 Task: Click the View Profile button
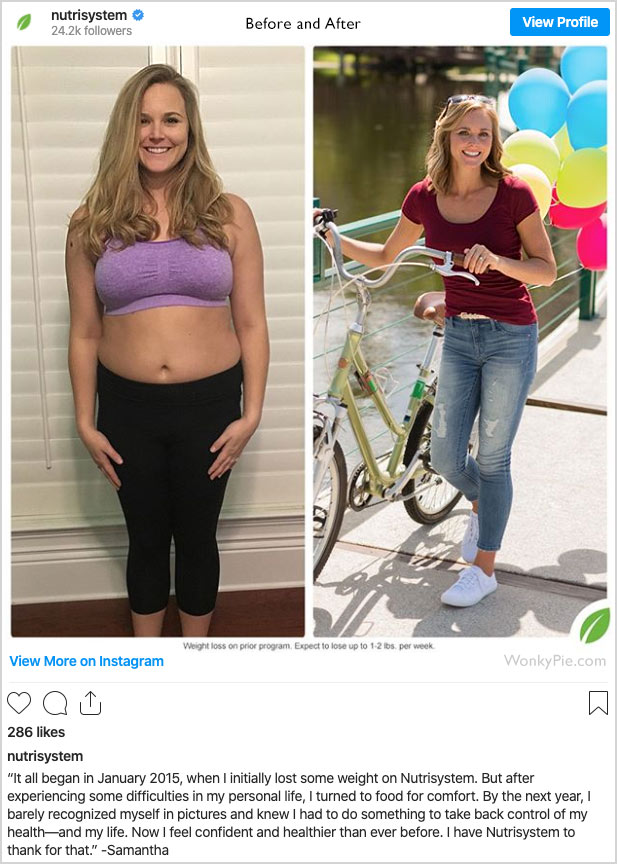tap(560, 22)
